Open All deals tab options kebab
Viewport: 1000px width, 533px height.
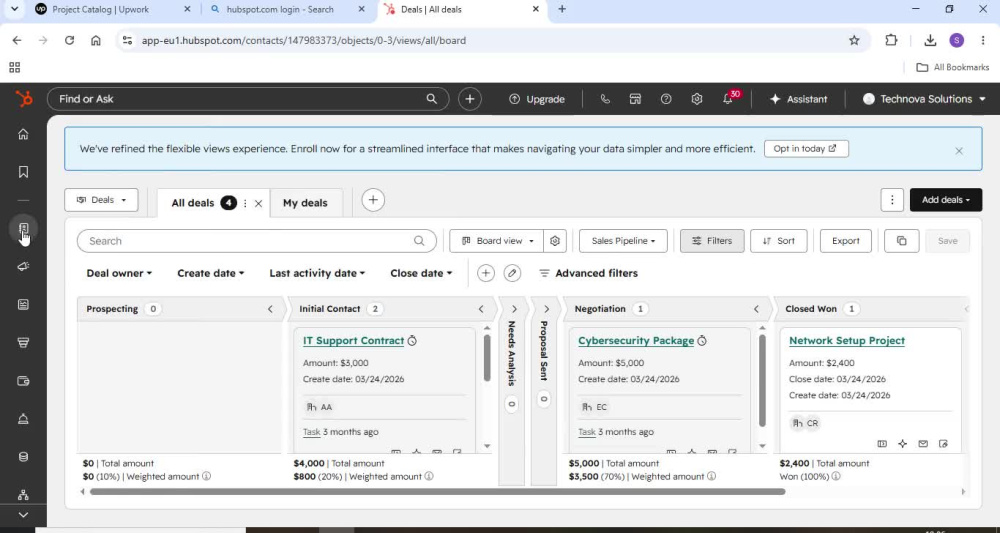[245, 203]
